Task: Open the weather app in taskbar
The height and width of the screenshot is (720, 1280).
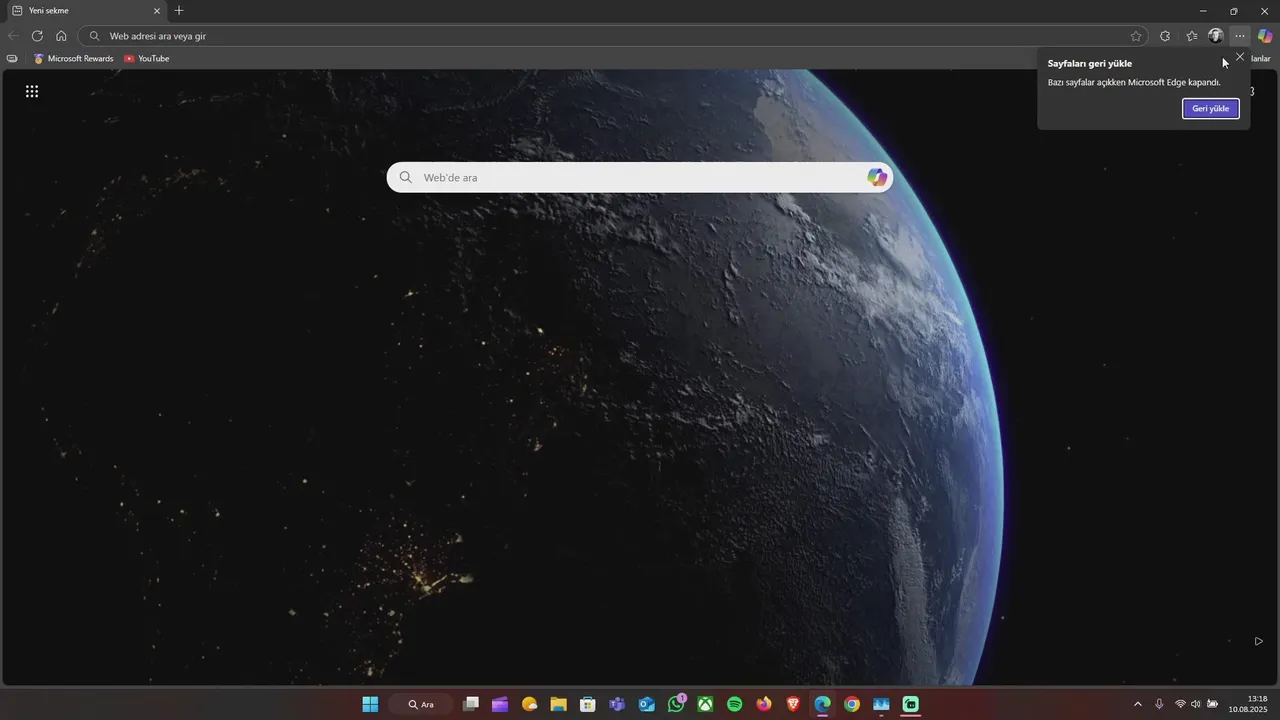Action: tap(530, 704)
